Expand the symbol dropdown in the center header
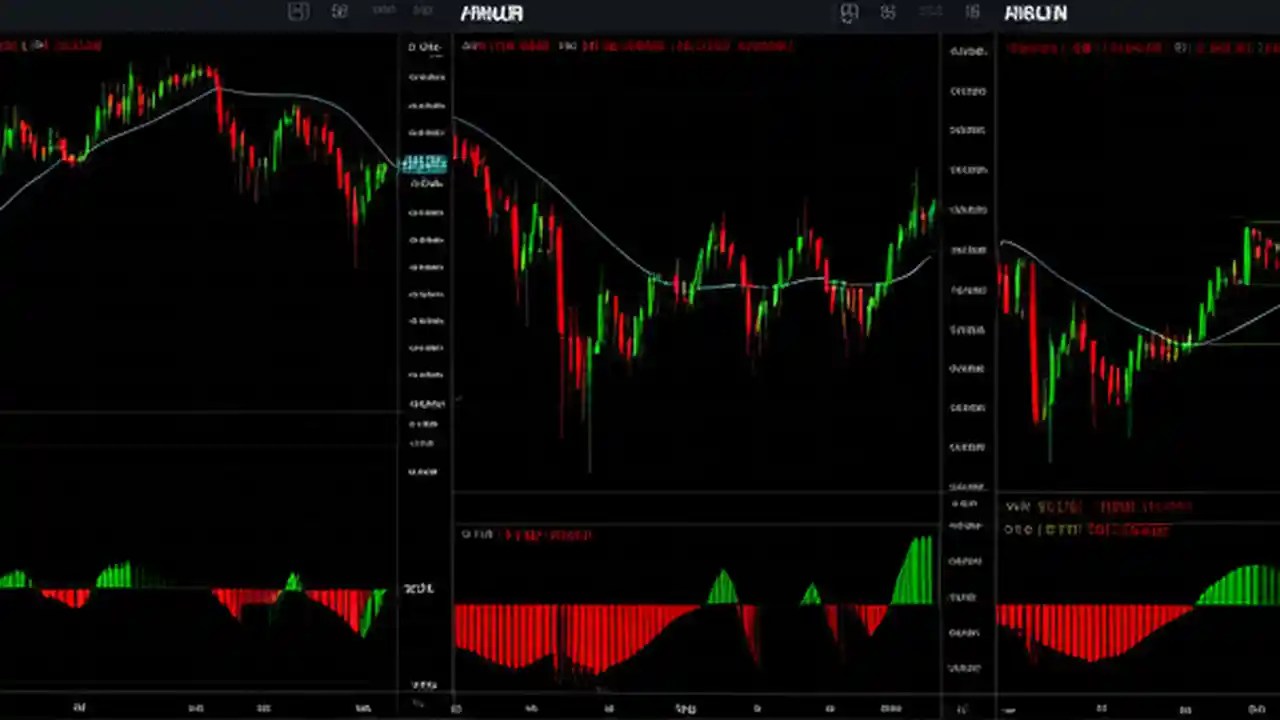 pos(491,13)
